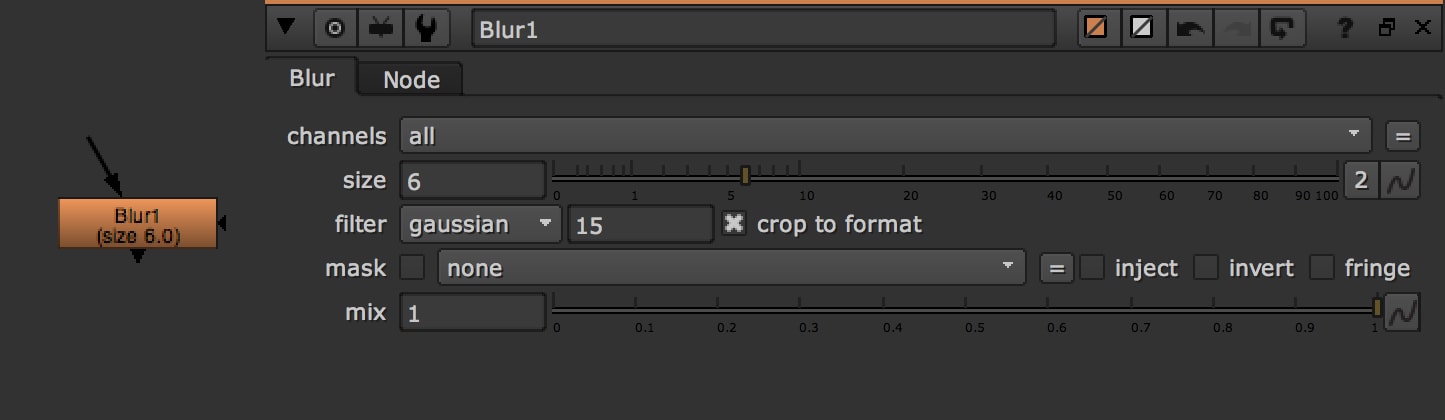Screen dimensions: 1445x420
Task: Enable the invert checkbox
Action: 1207,268
